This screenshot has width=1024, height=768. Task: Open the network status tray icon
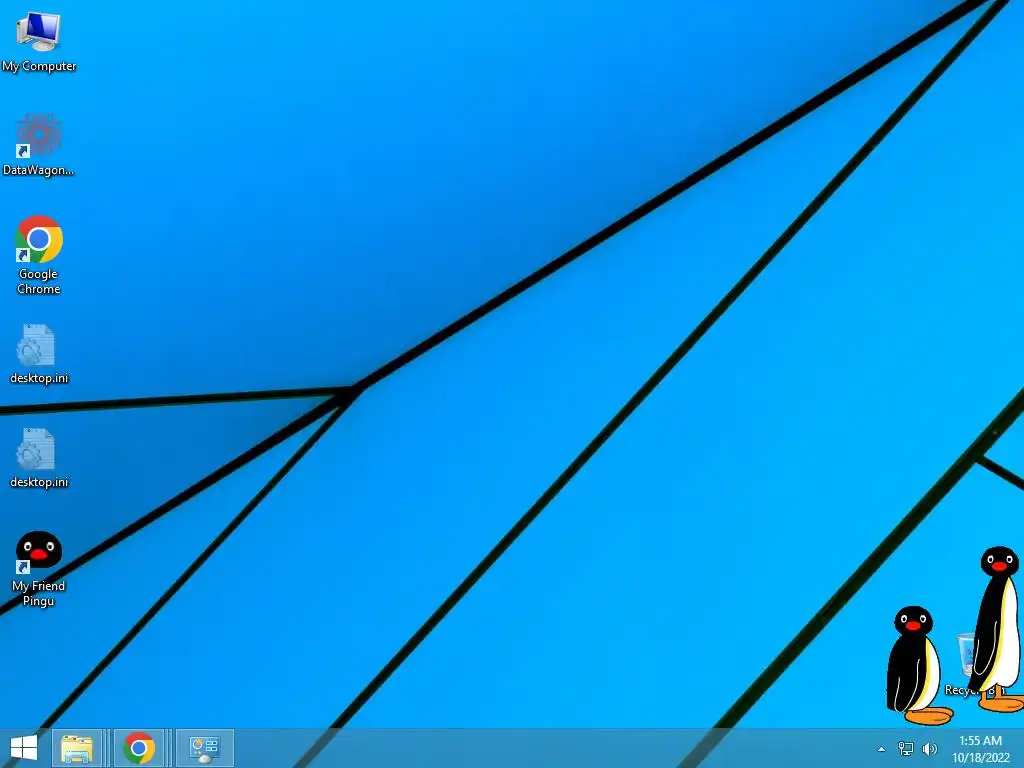click(x=906, y=749)
